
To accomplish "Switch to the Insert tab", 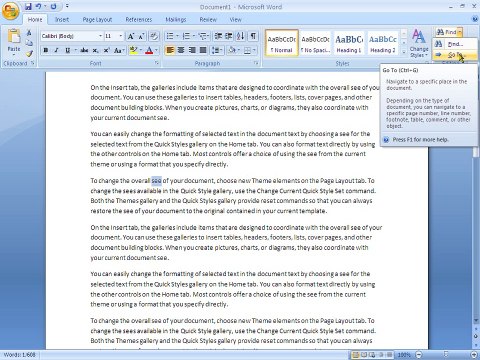I will [x=62, y=20].
